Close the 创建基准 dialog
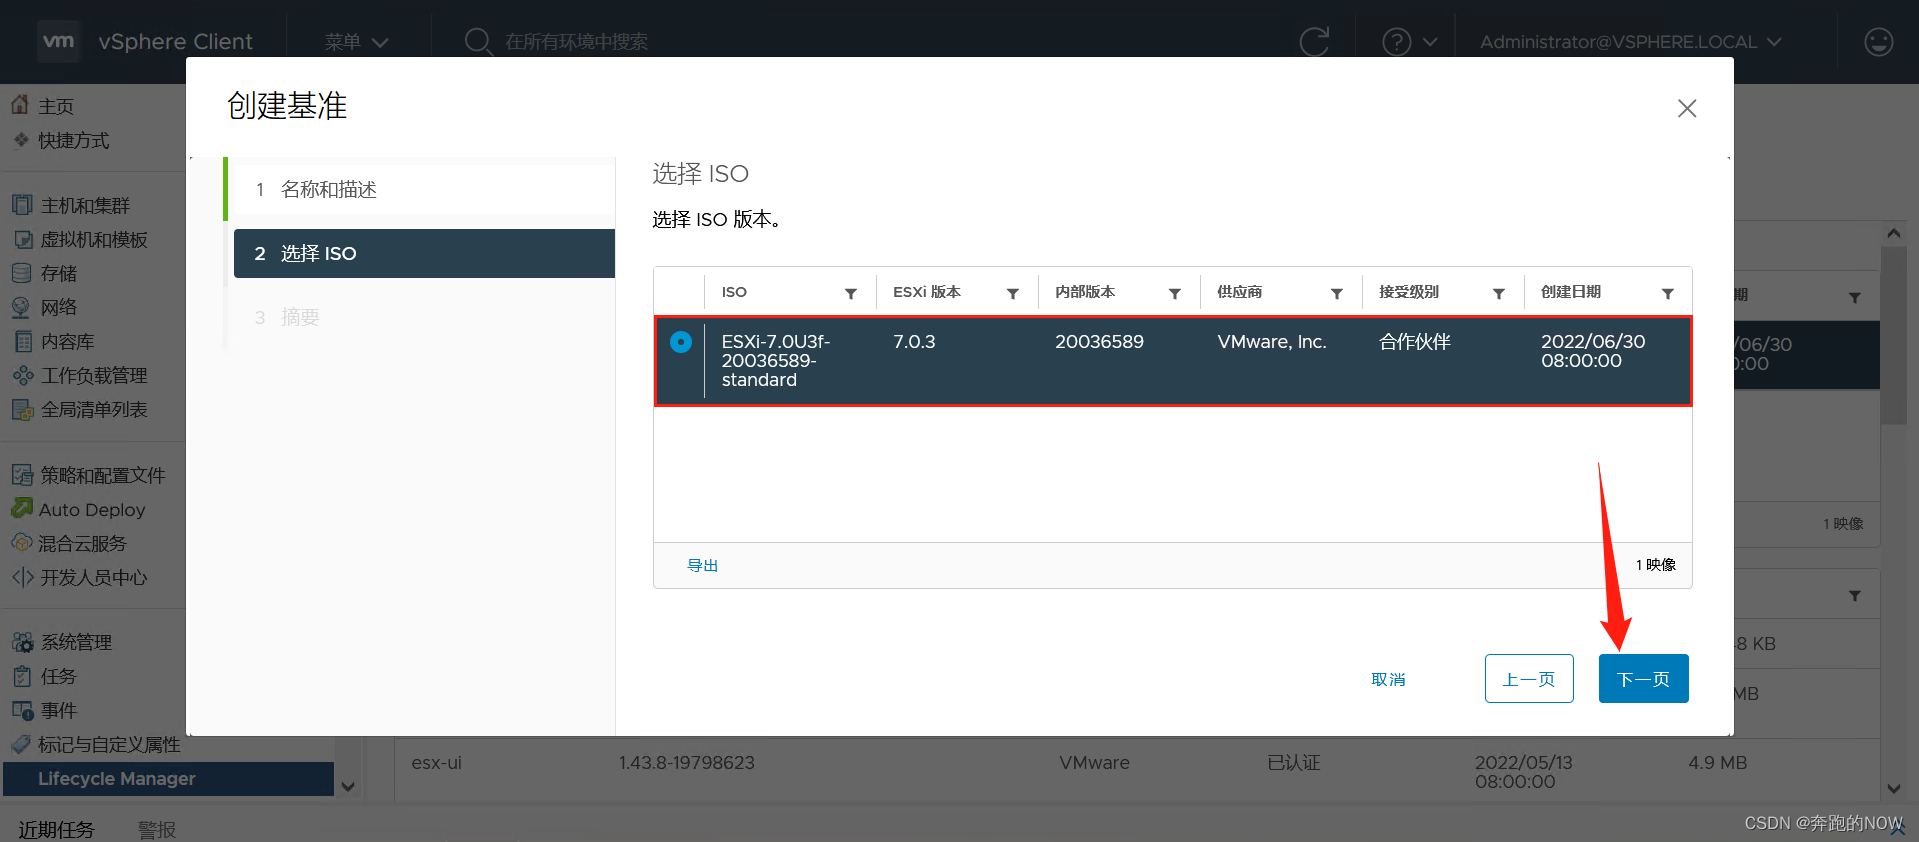 click(1687, 108)
